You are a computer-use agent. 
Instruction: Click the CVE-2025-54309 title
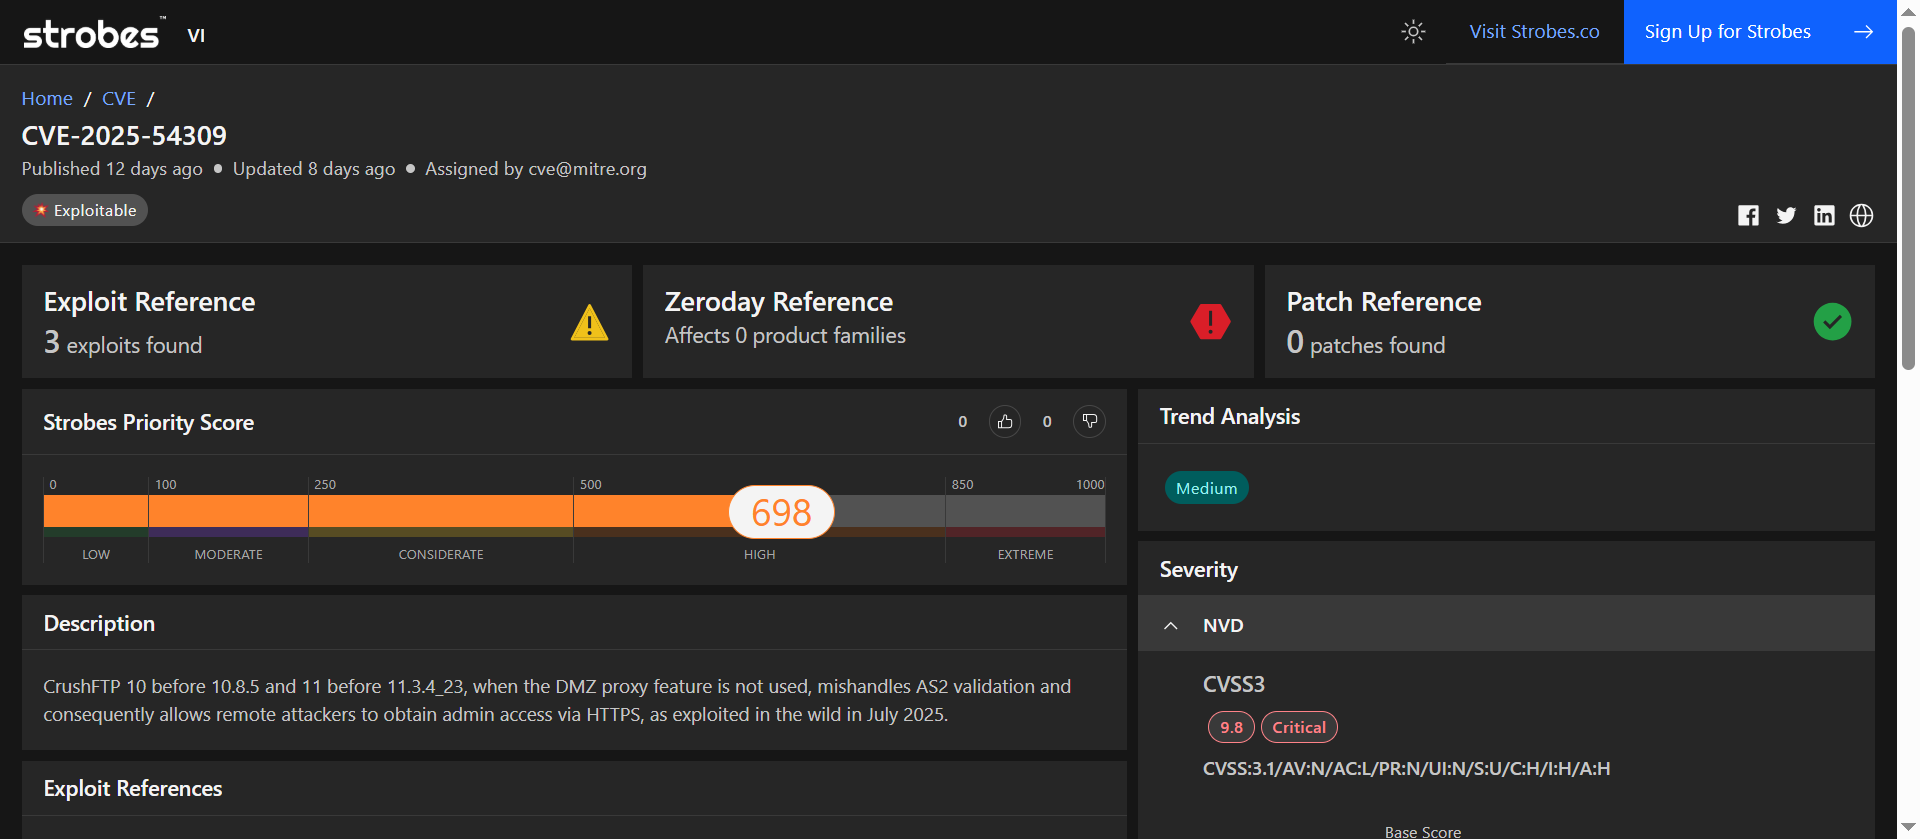click(x=124, y=135)
